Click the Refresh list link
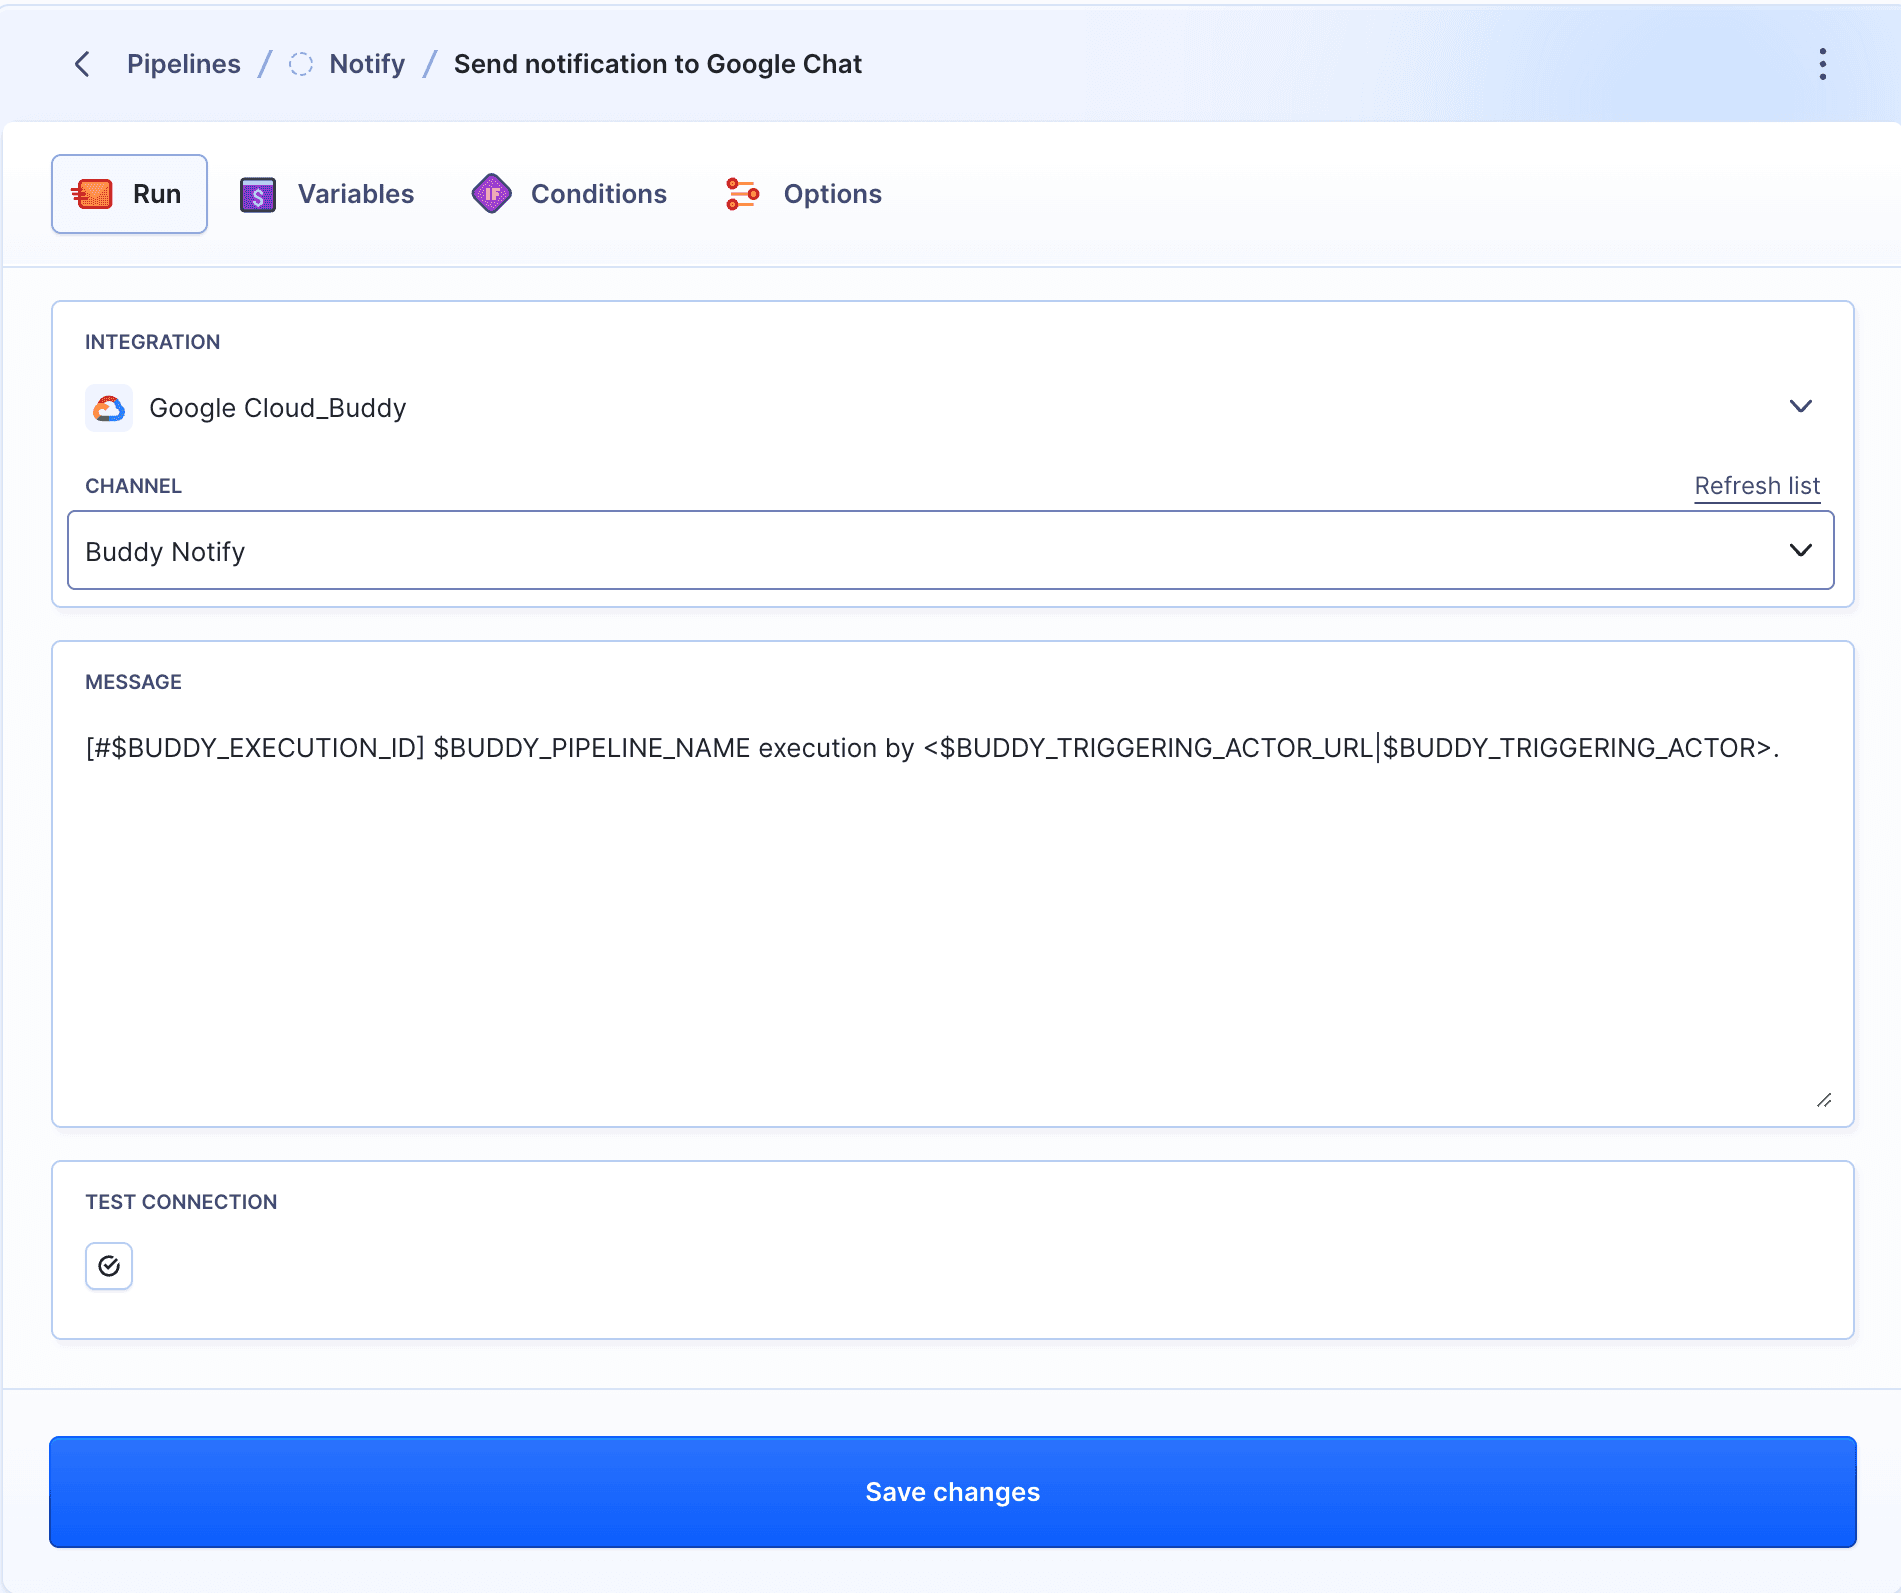This screenshot has width=1901, height=1593. (x=1756, y=486)
